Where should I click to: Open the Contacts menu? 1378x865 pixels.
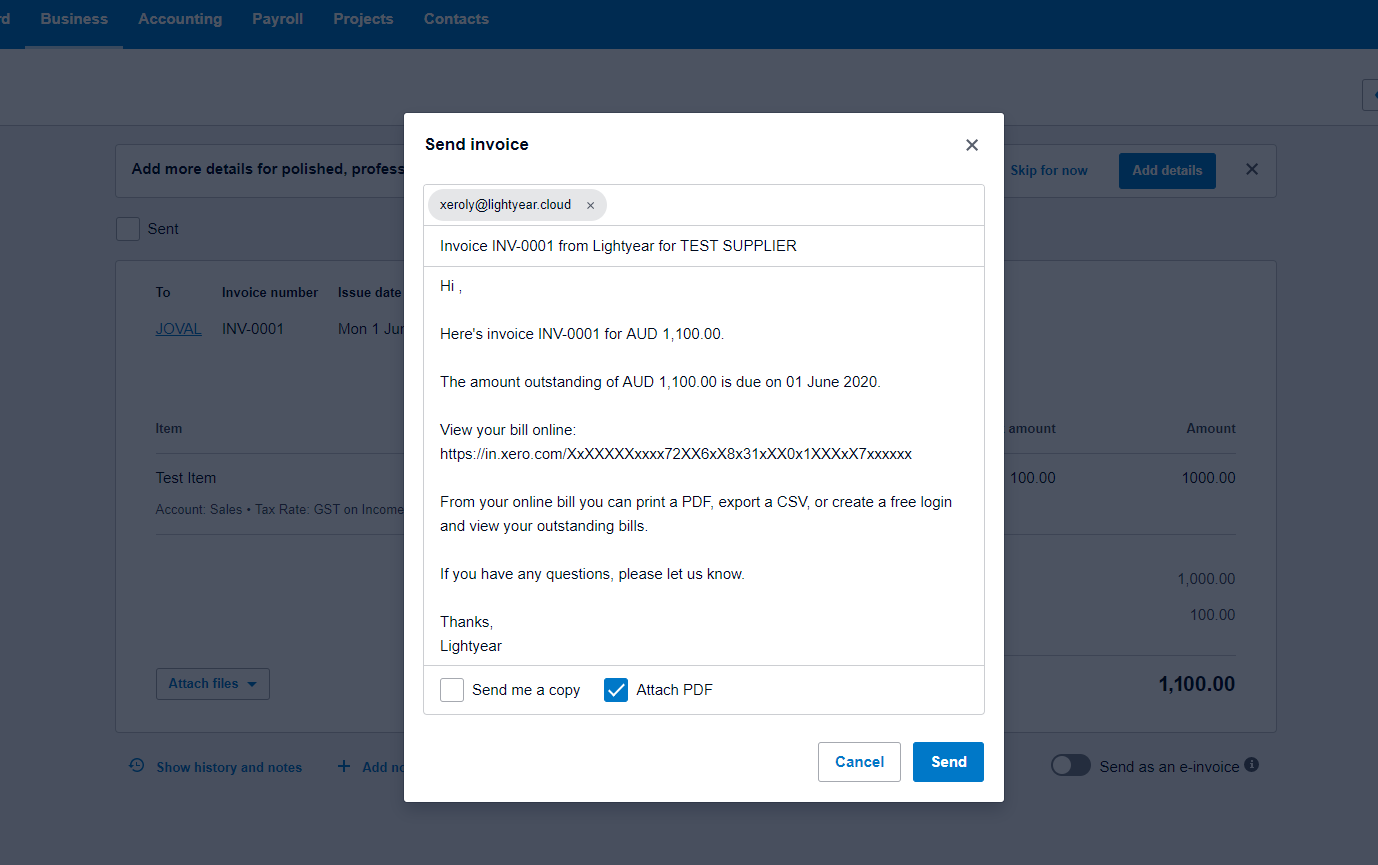[456, 19]
